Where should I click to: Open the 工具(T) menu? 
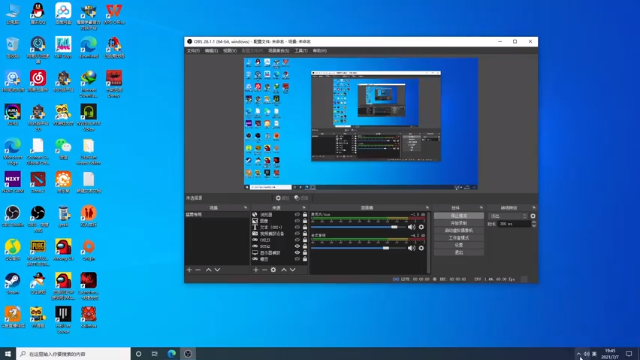(x=301, y=51)
